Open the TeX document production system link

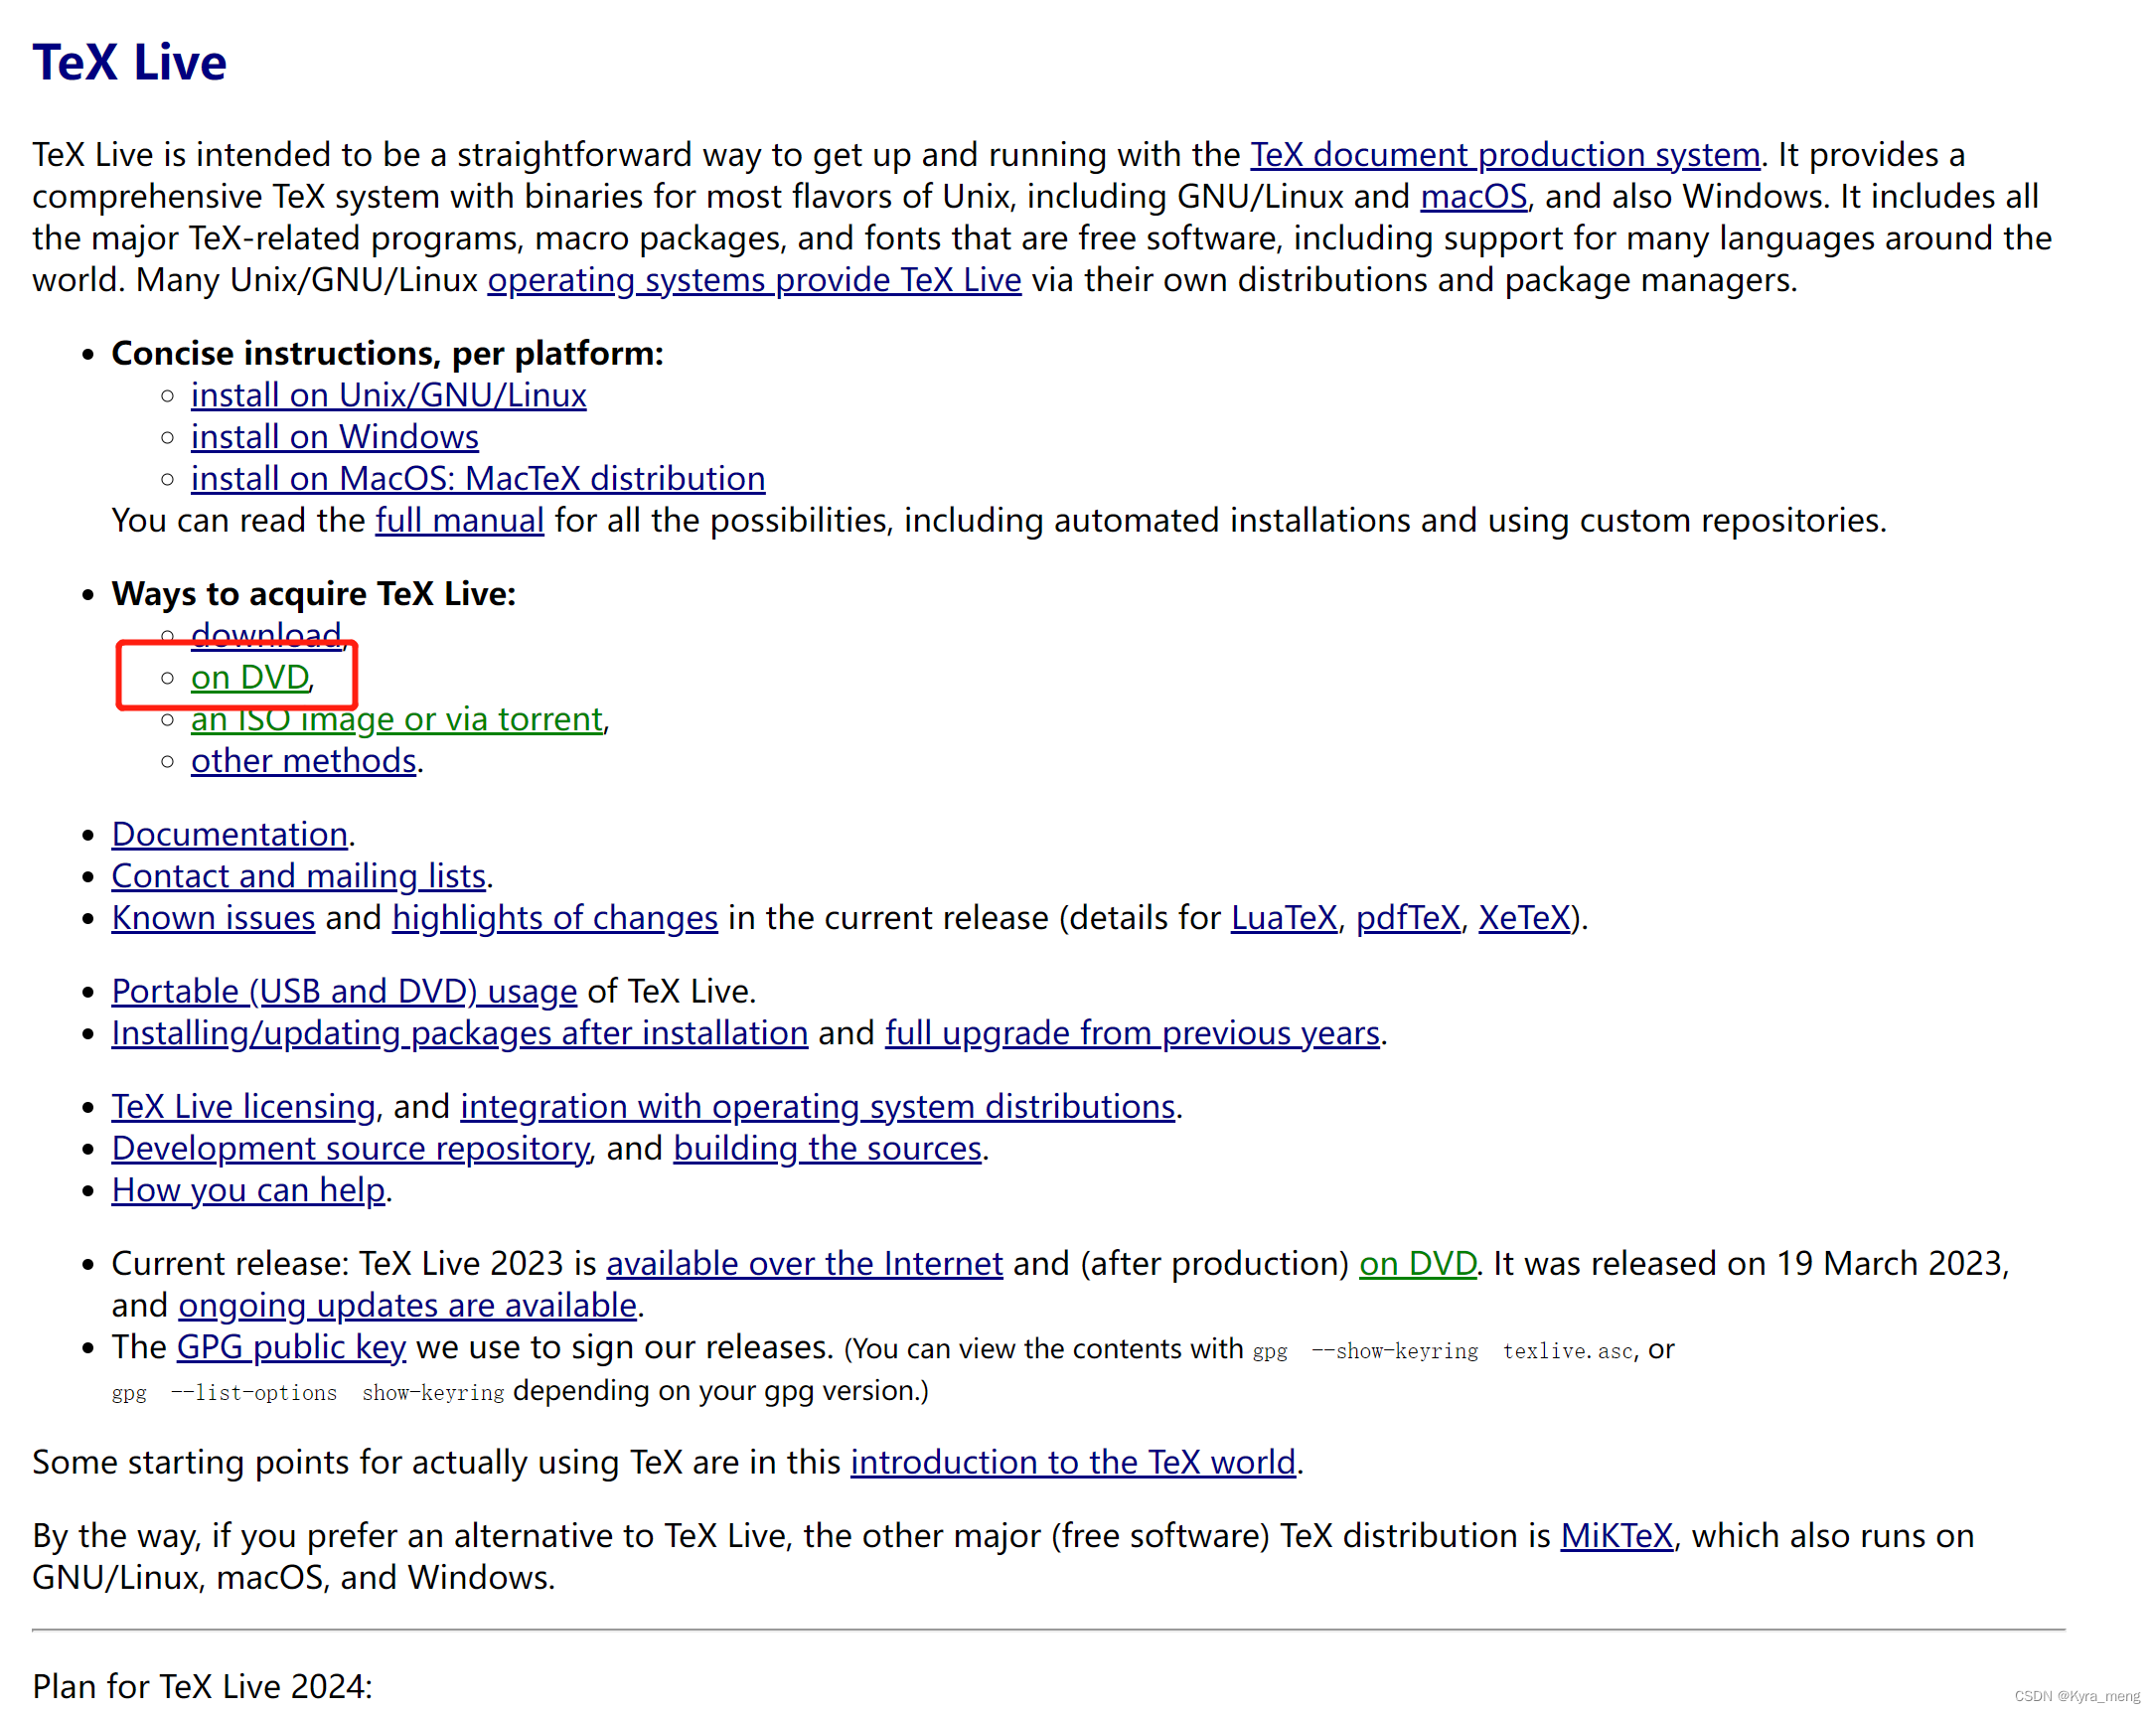[1504, 155]
